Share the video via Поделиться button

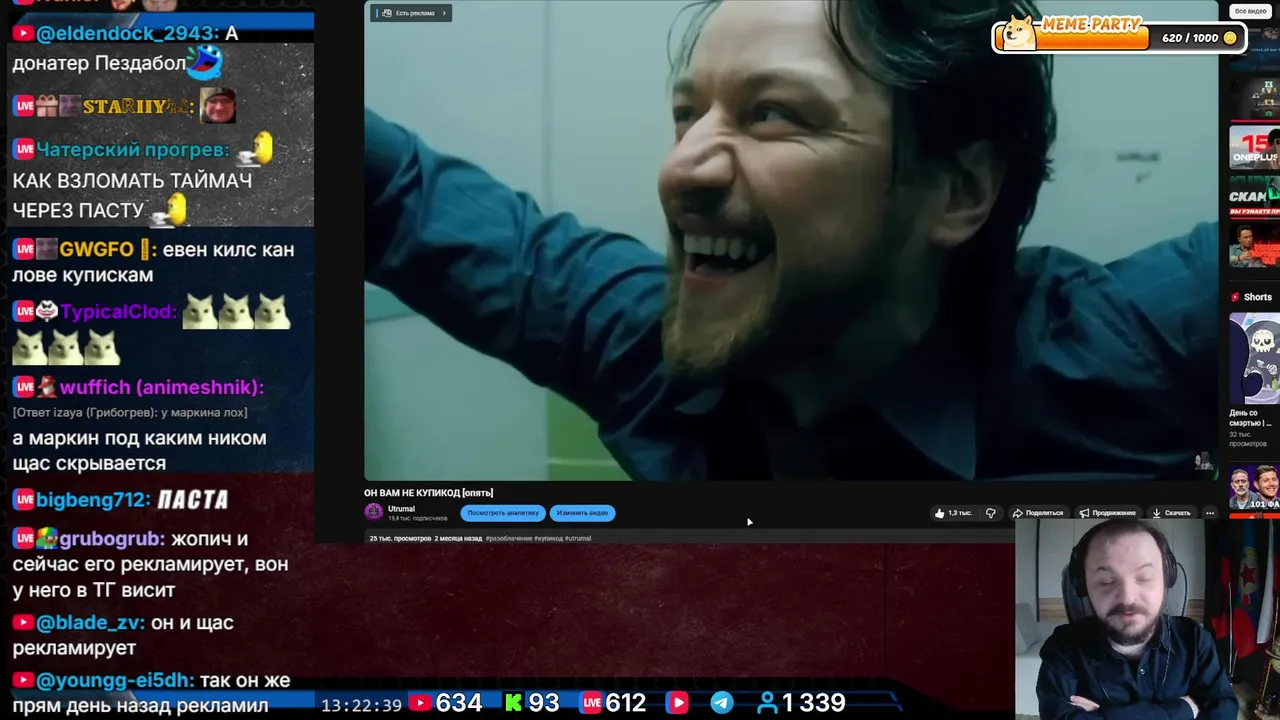point(1037,513)
